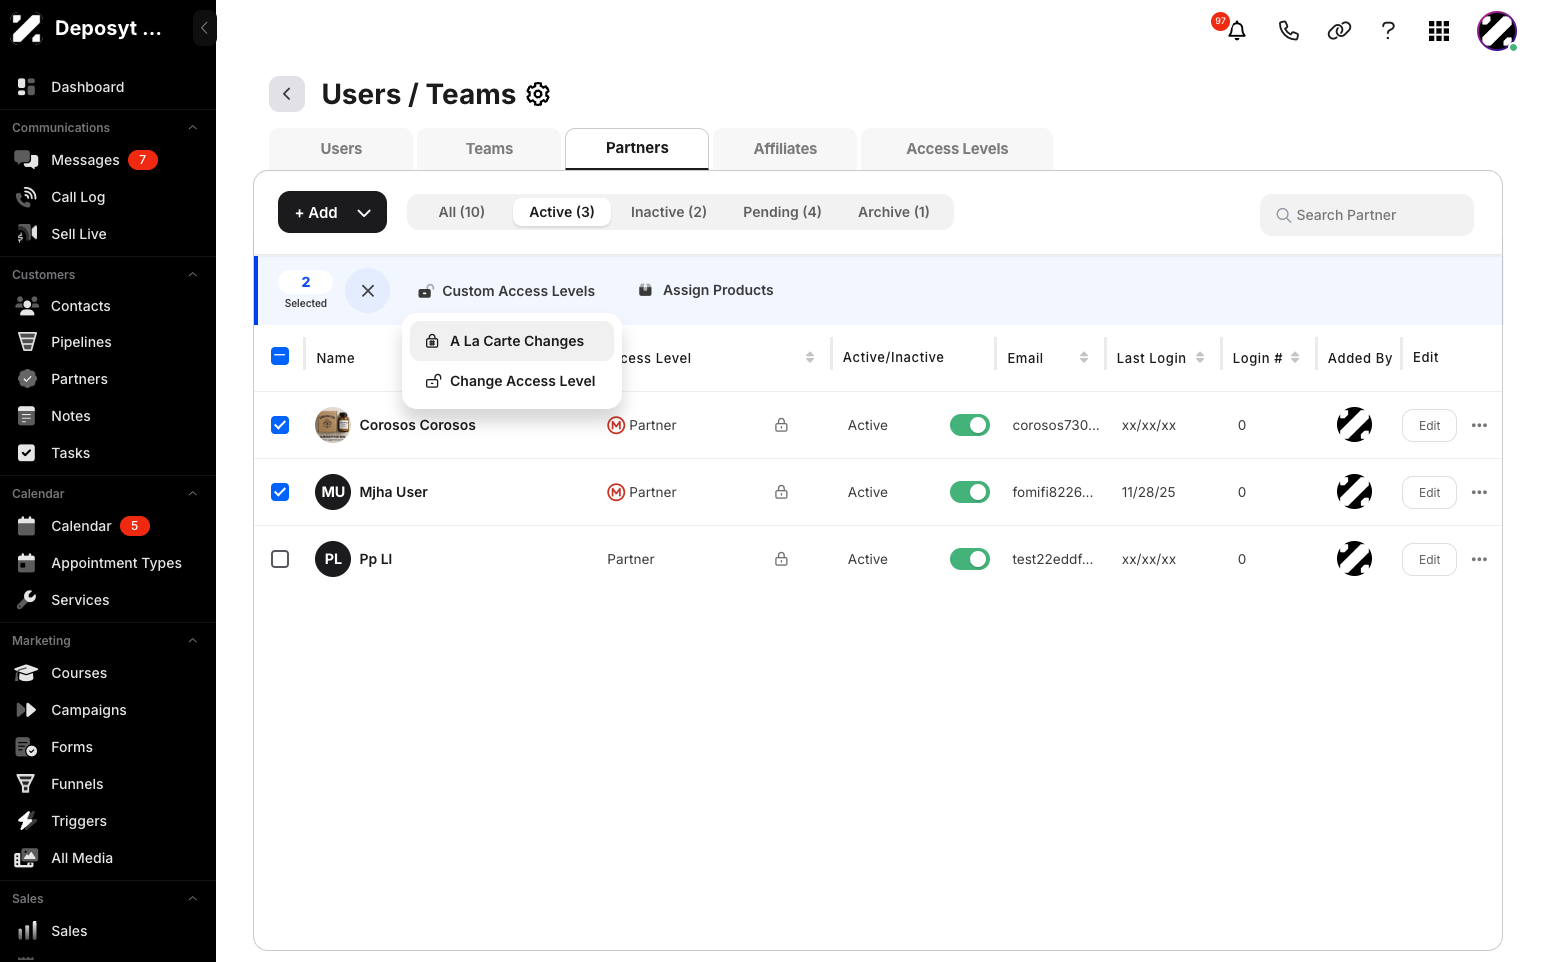Open the profile avatar in top right
1541x962 pixels.
coord(1497,31)
